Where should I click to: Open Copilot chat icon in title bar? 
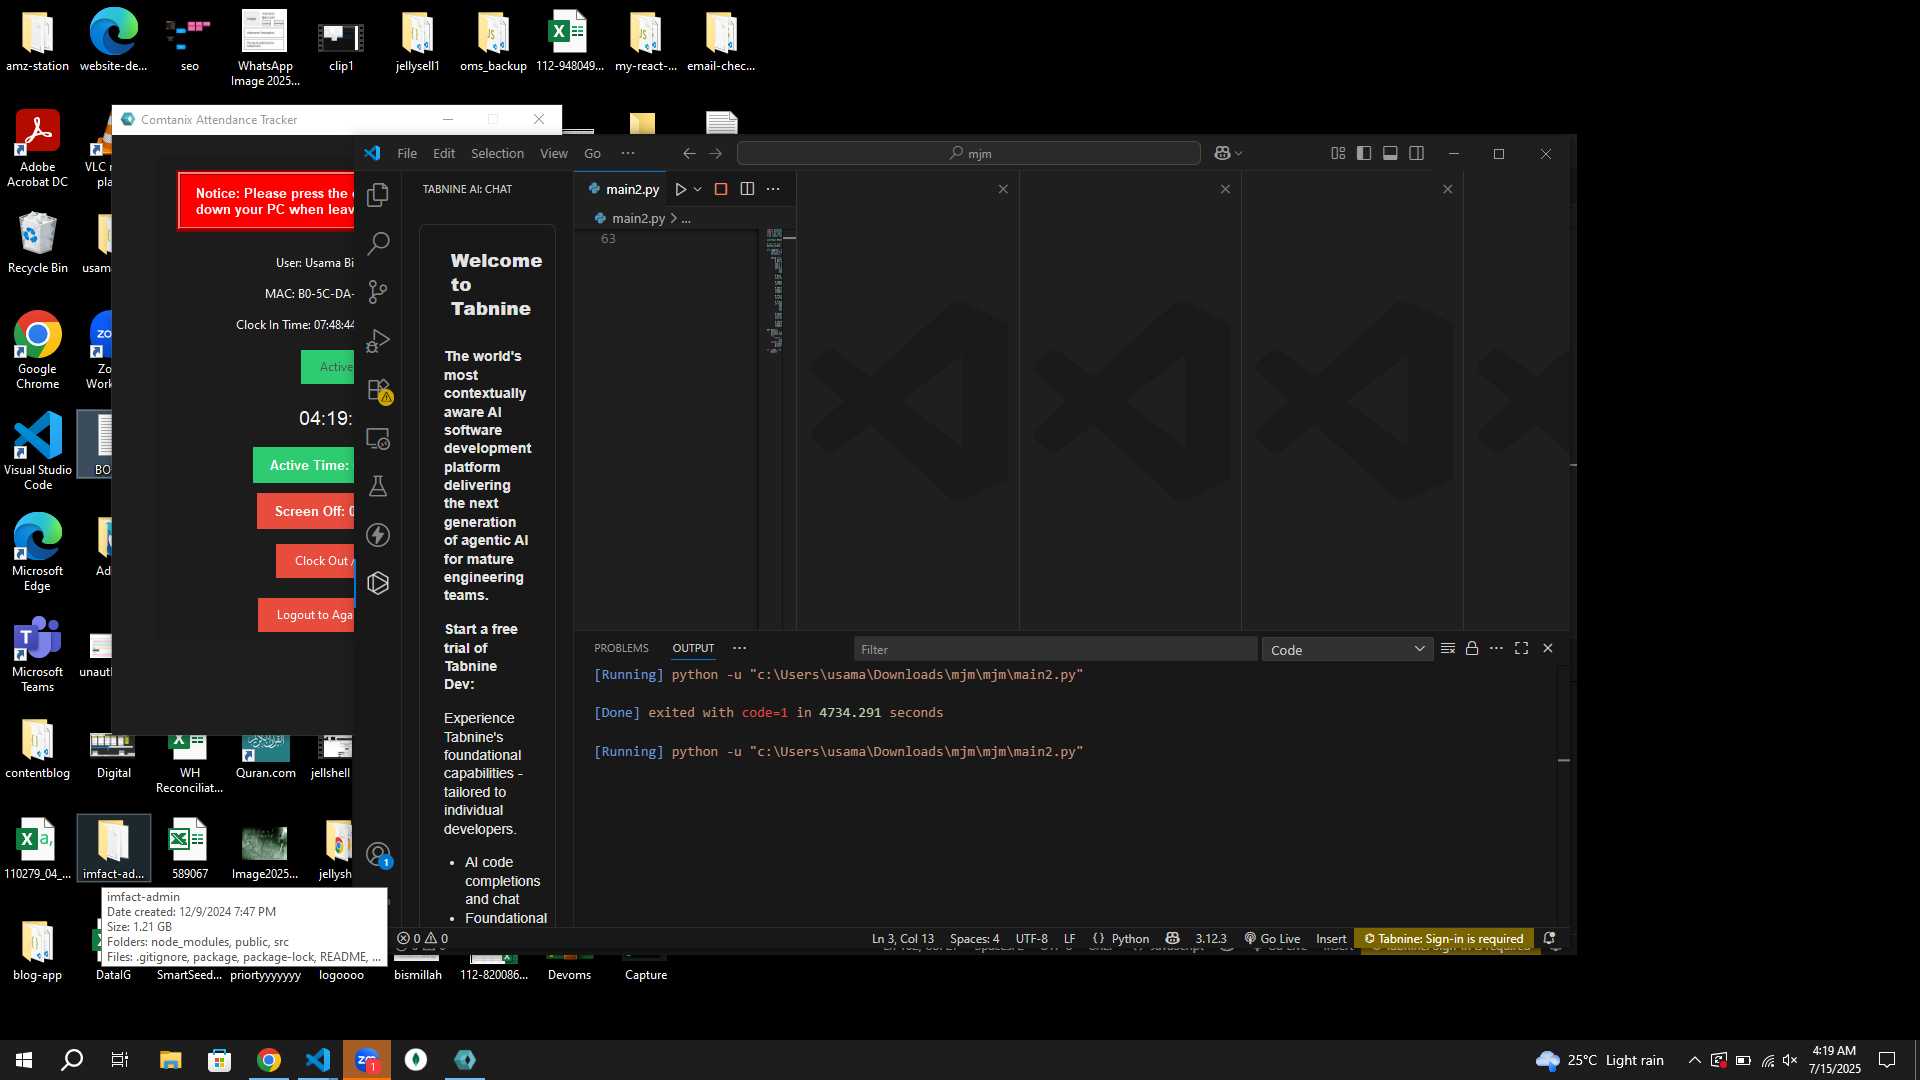tap(1222, 153)
